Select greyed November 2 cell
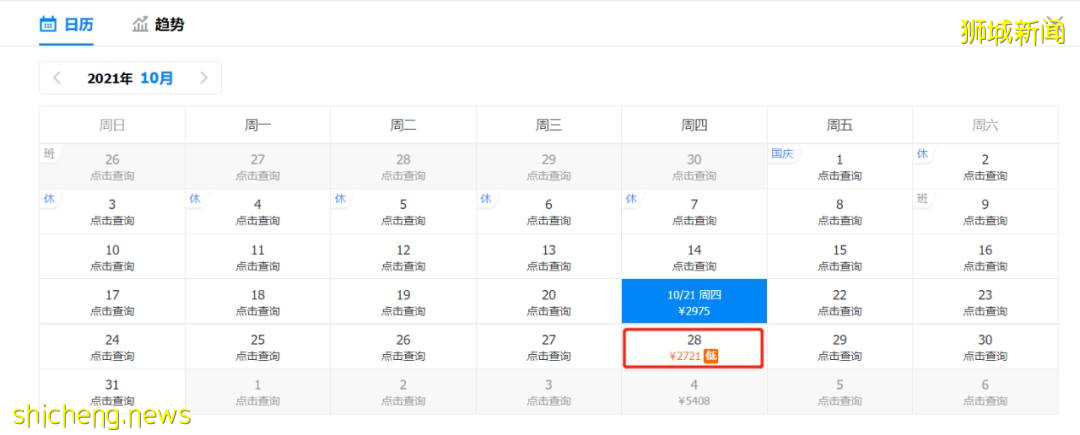The image size is (1080, 435). coord(403,392)
